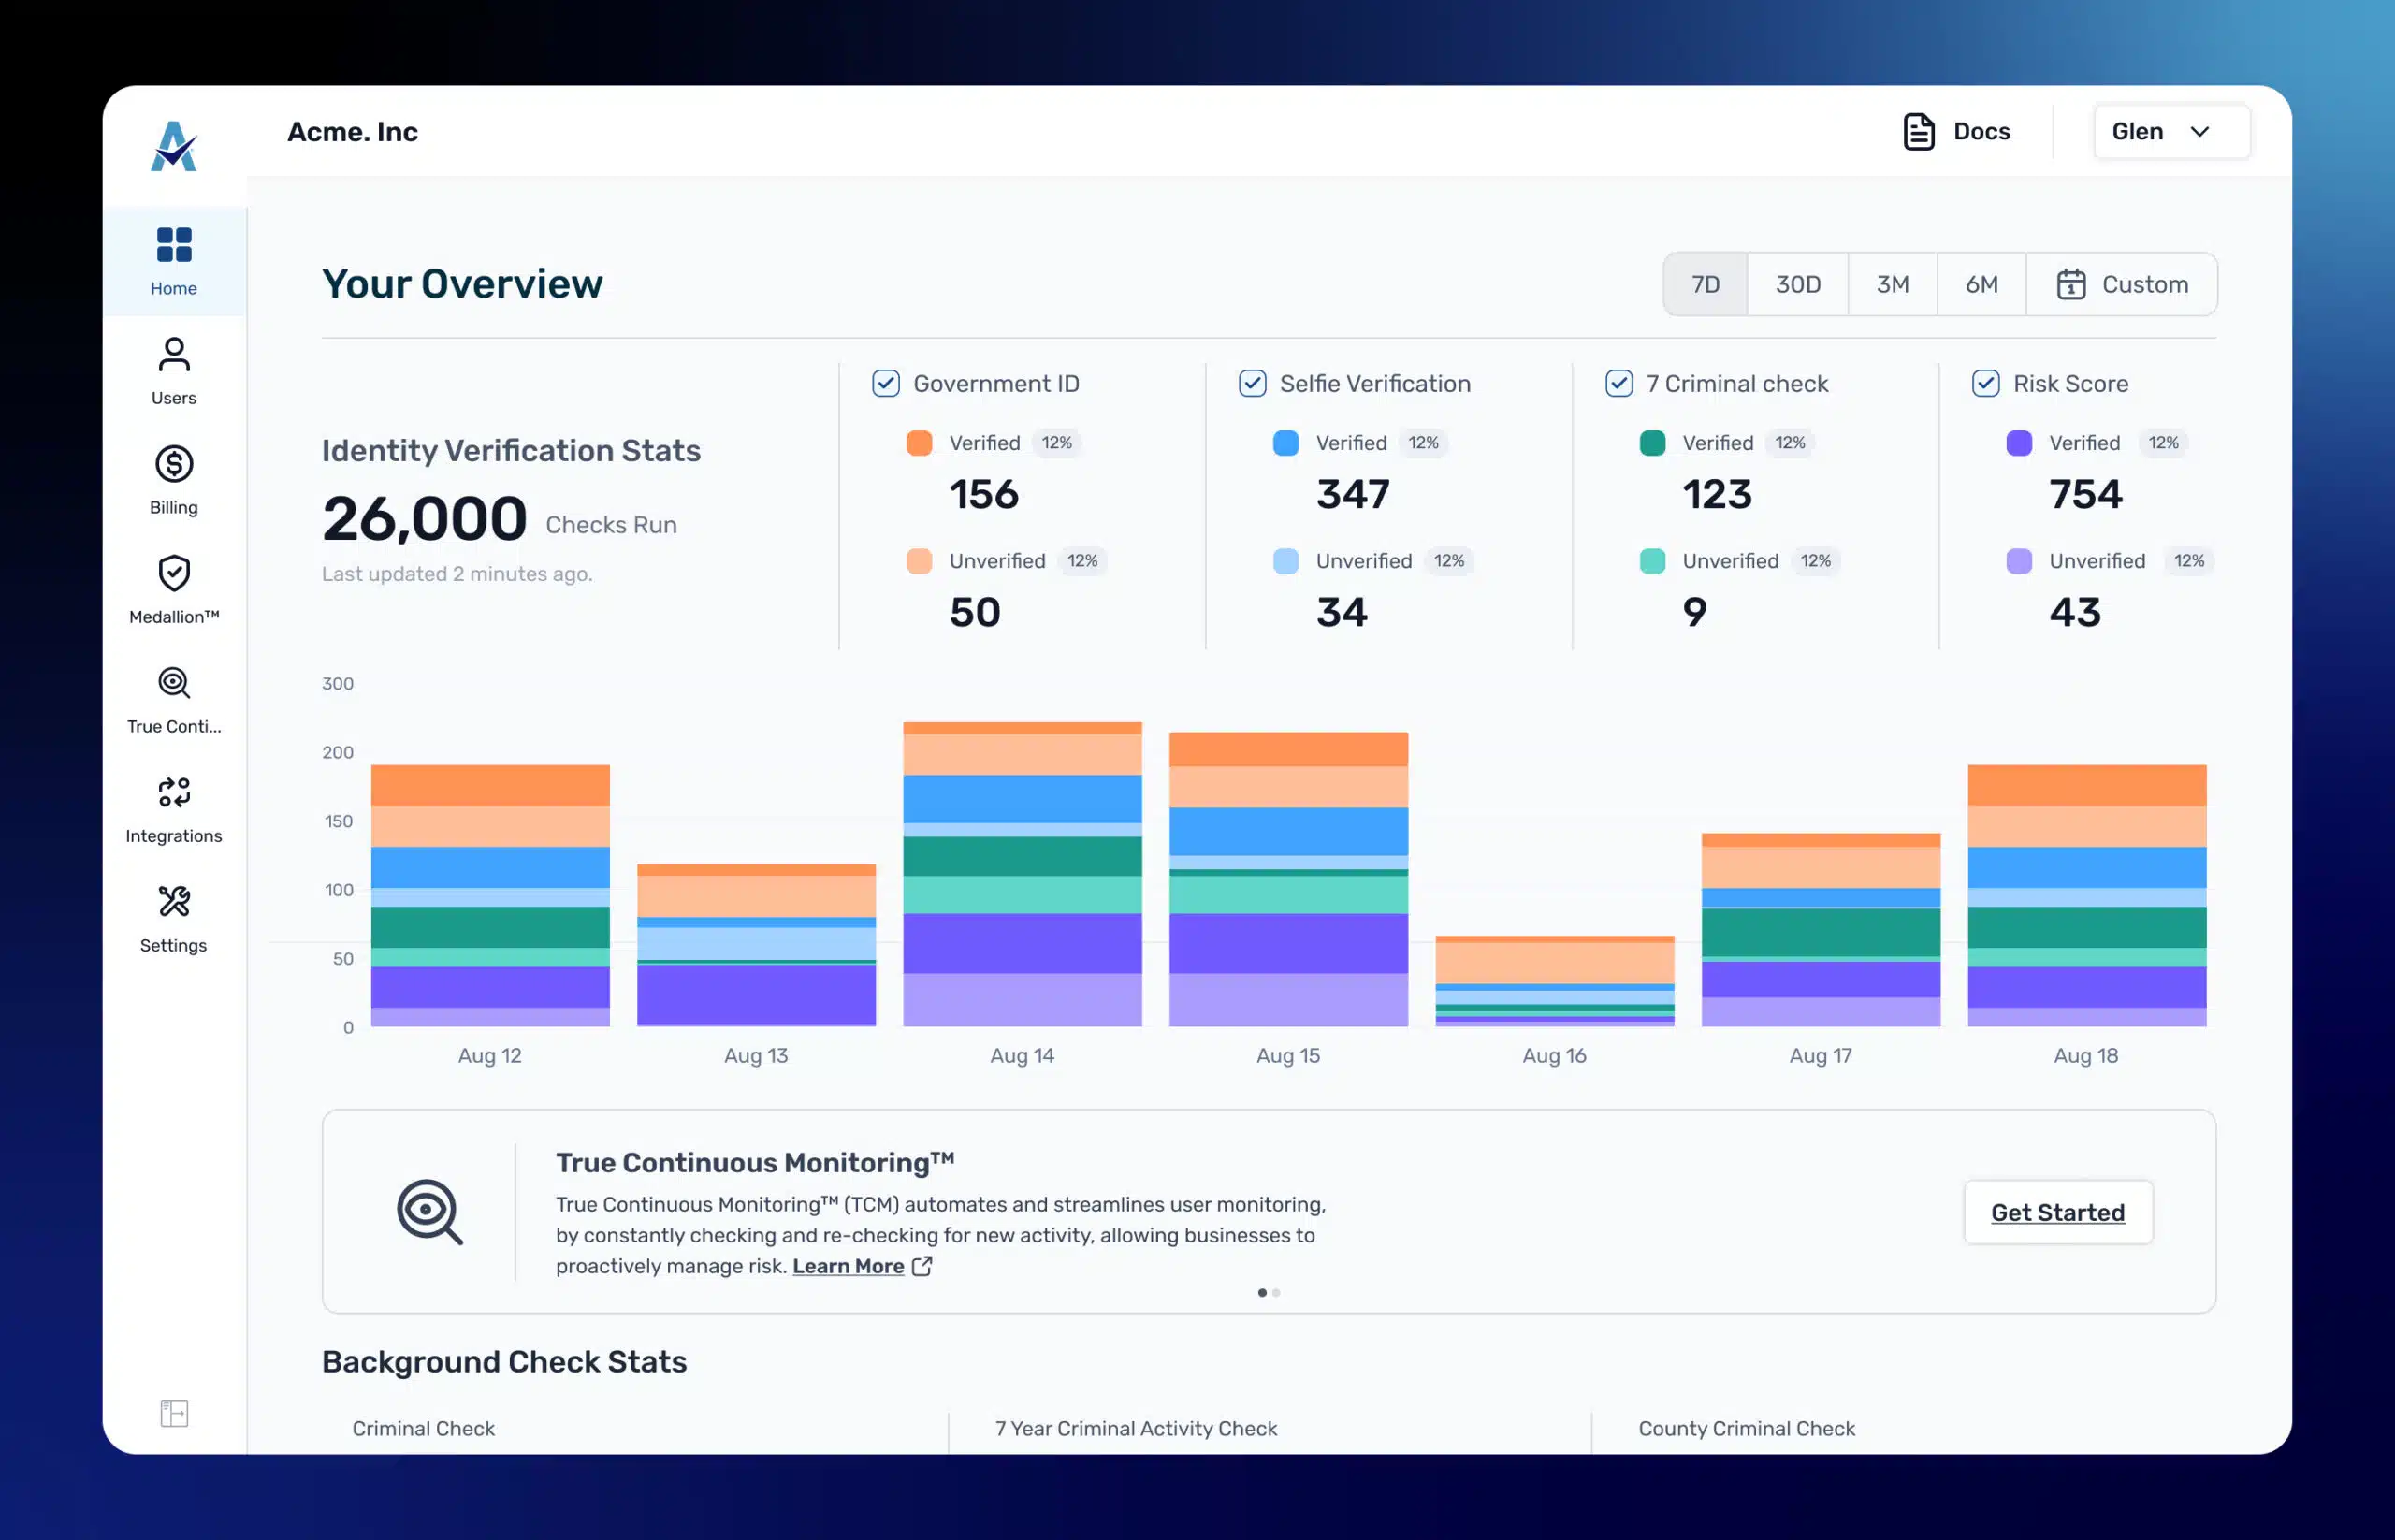
Task: Click the orange Government ID Verified swatch
Action: pos(919,443)
